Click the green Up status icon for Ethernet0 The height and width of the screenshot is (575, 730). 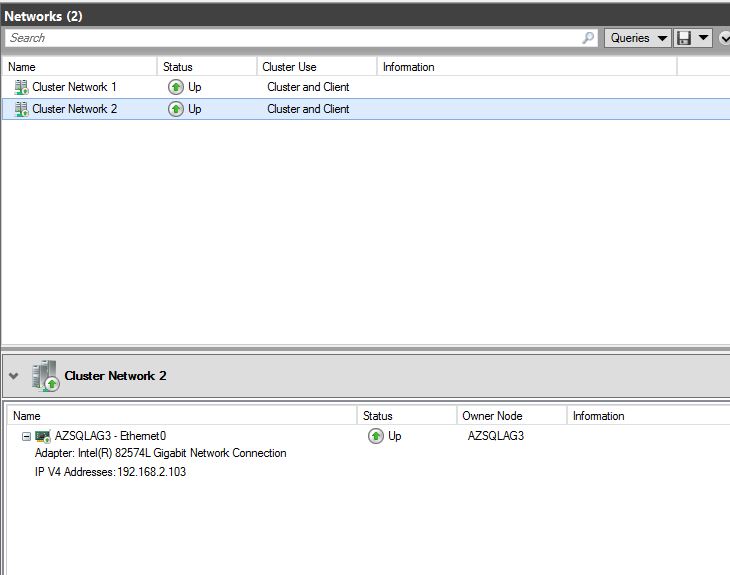pyautogui.click(x=376, y=436)
